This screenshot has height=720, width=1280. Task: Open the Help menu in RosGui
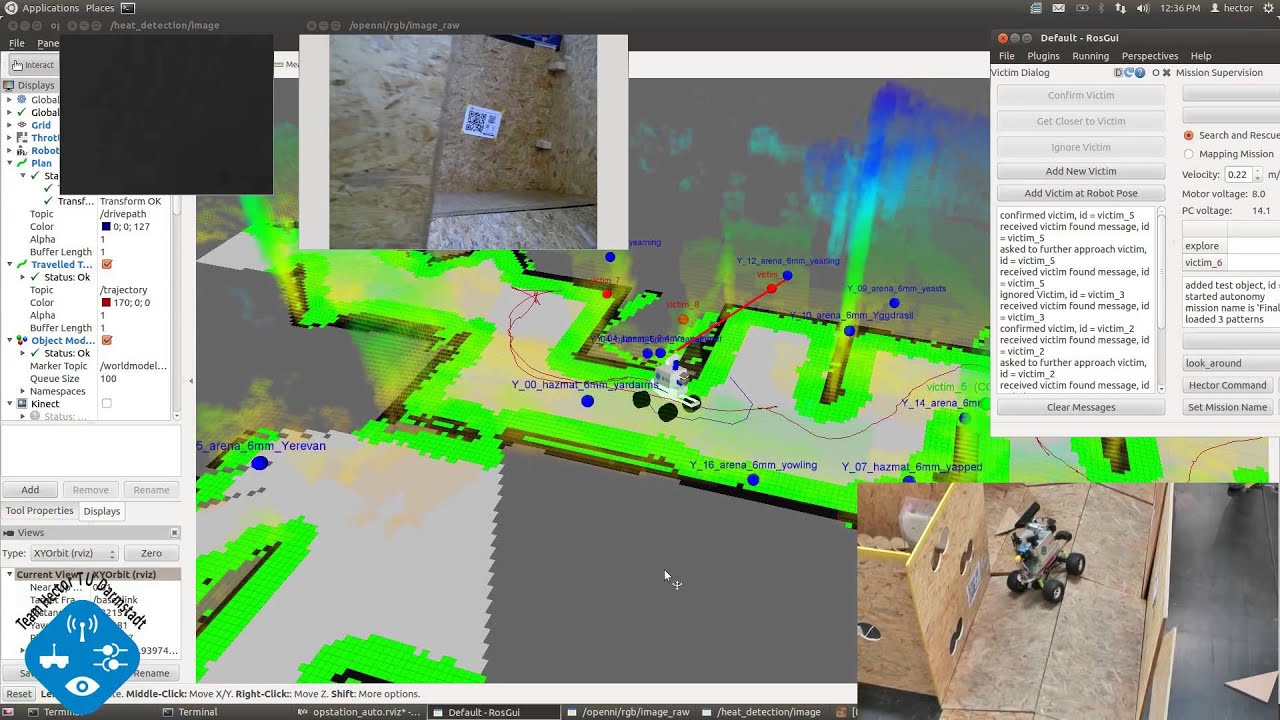pyautogui.click(x=1201, y=56)
